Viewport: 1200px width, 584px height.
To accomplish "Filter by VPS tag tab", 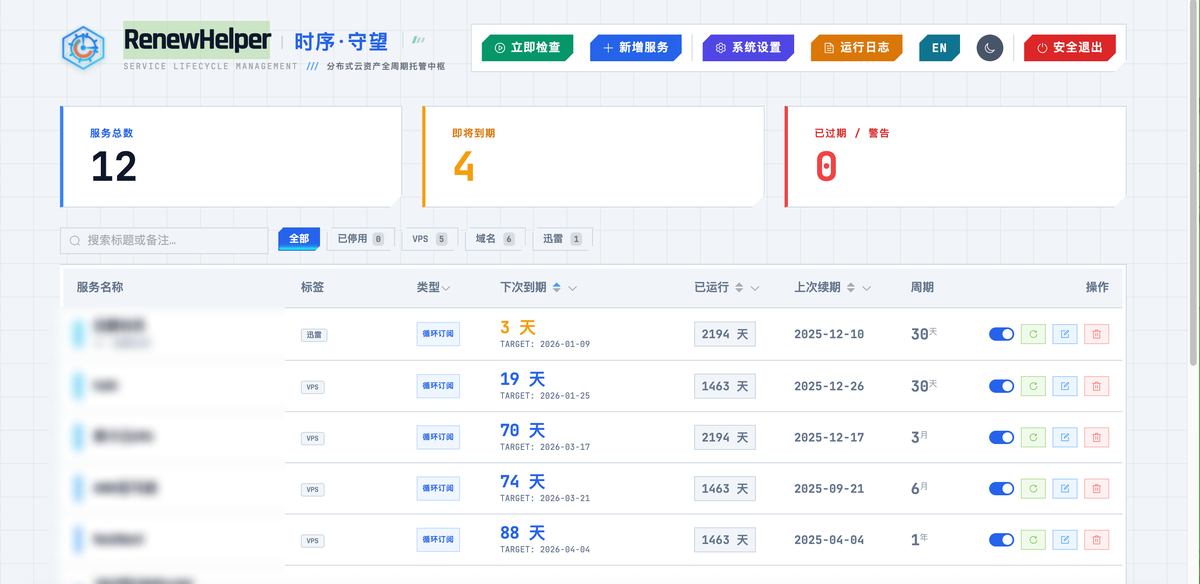I will coord(430,239).
